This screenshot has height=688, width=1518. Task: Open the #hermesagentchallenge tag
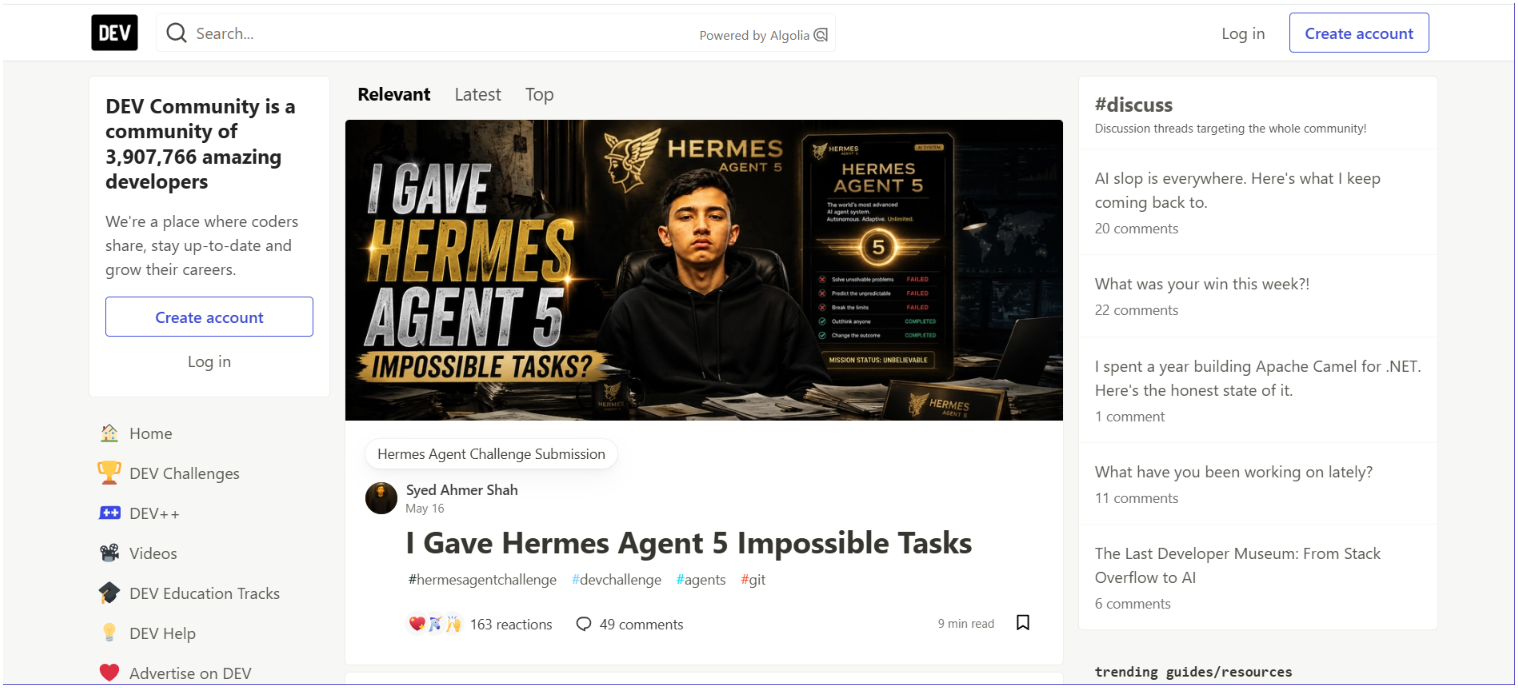pyautogui.click(x=482, y=579)
